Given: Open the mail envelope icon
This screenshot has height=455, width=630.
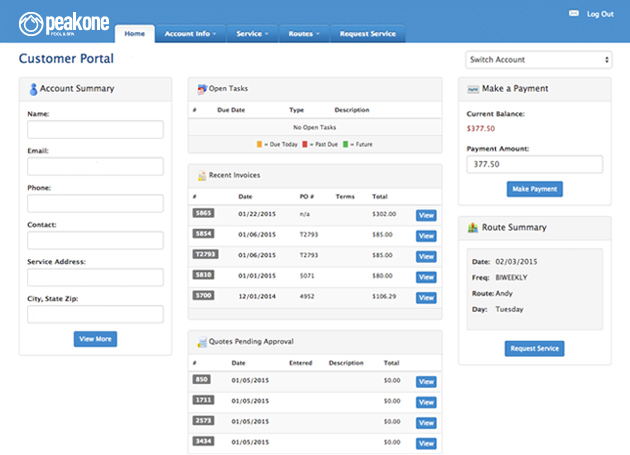Looking at the screenshot, I should (x=574, y=14).
